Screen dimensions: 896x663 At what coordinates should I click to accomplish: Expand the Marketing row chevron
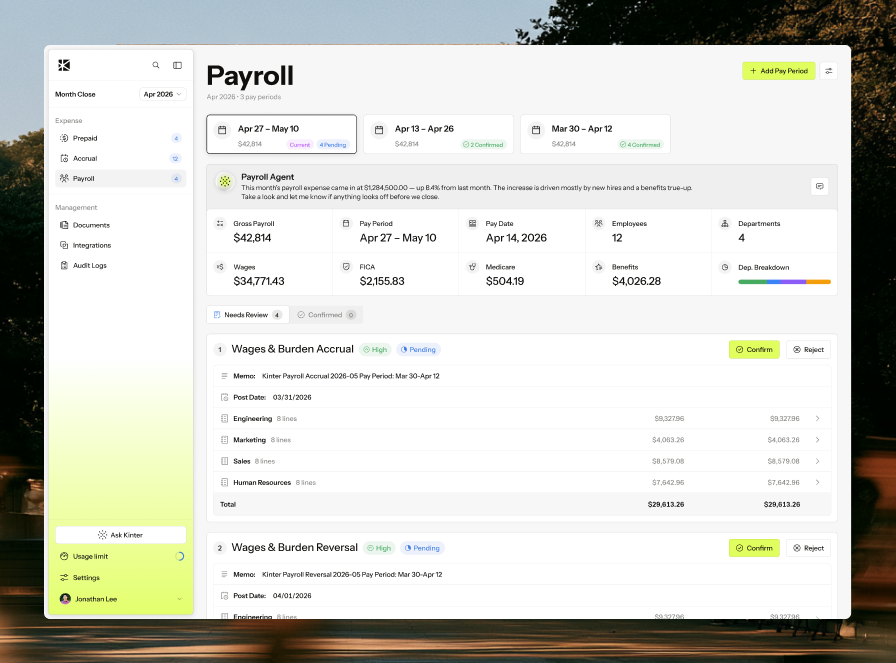click(x=817, y=440)
